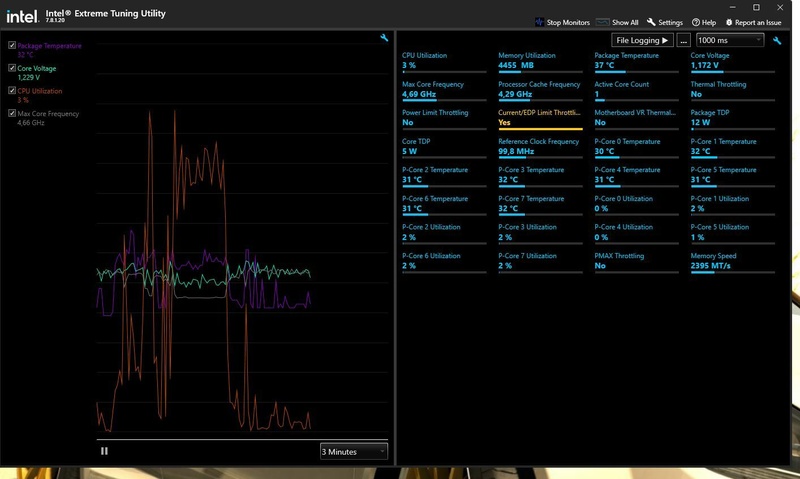Image resolution: width=800 pixels, height=479 pixels.
Task: Uncheck CPU Utilization graph line
Action: pos(12,90)
